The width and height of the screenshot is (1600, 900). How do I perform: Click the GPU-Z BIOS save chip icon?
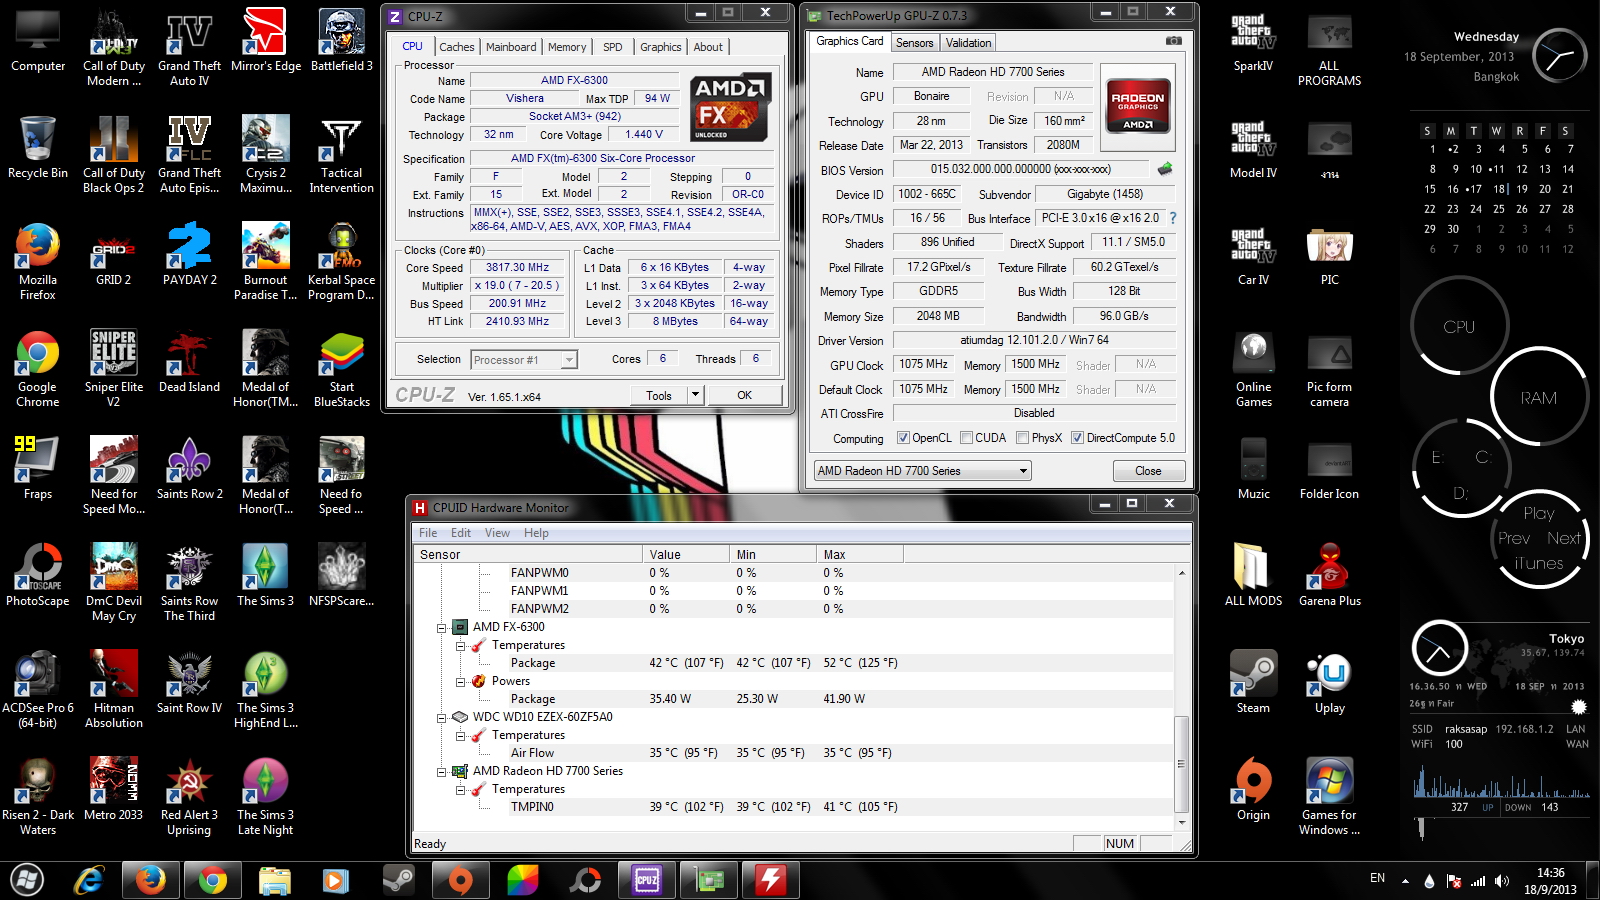point(1165,169)
